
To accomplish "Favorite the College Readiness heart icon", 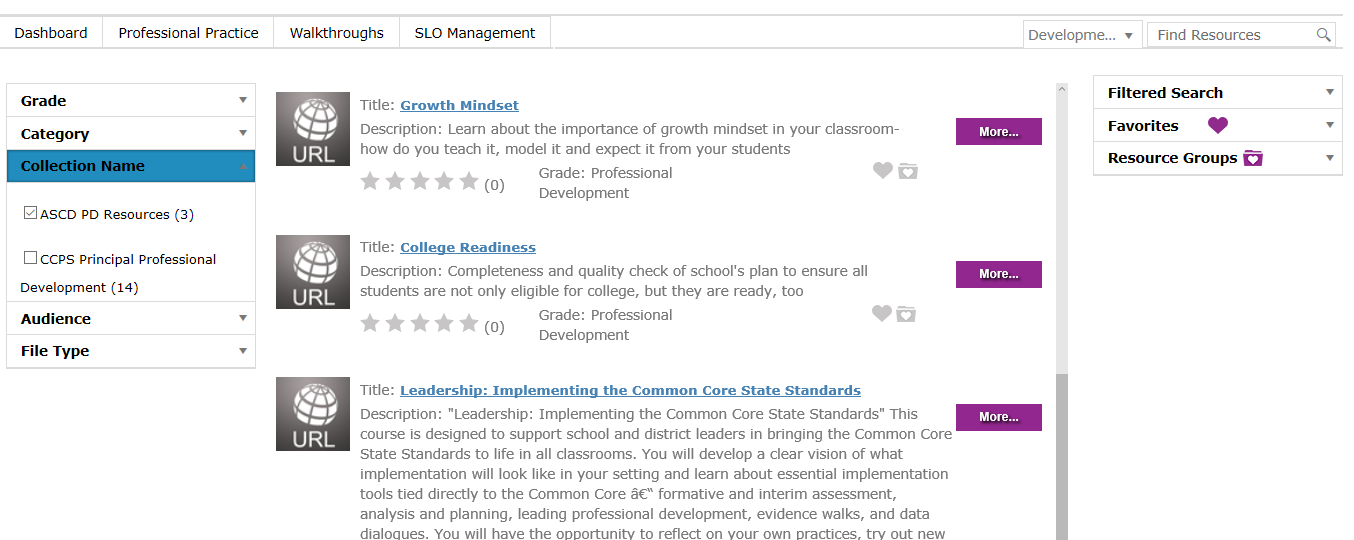I will pos(882,313).
